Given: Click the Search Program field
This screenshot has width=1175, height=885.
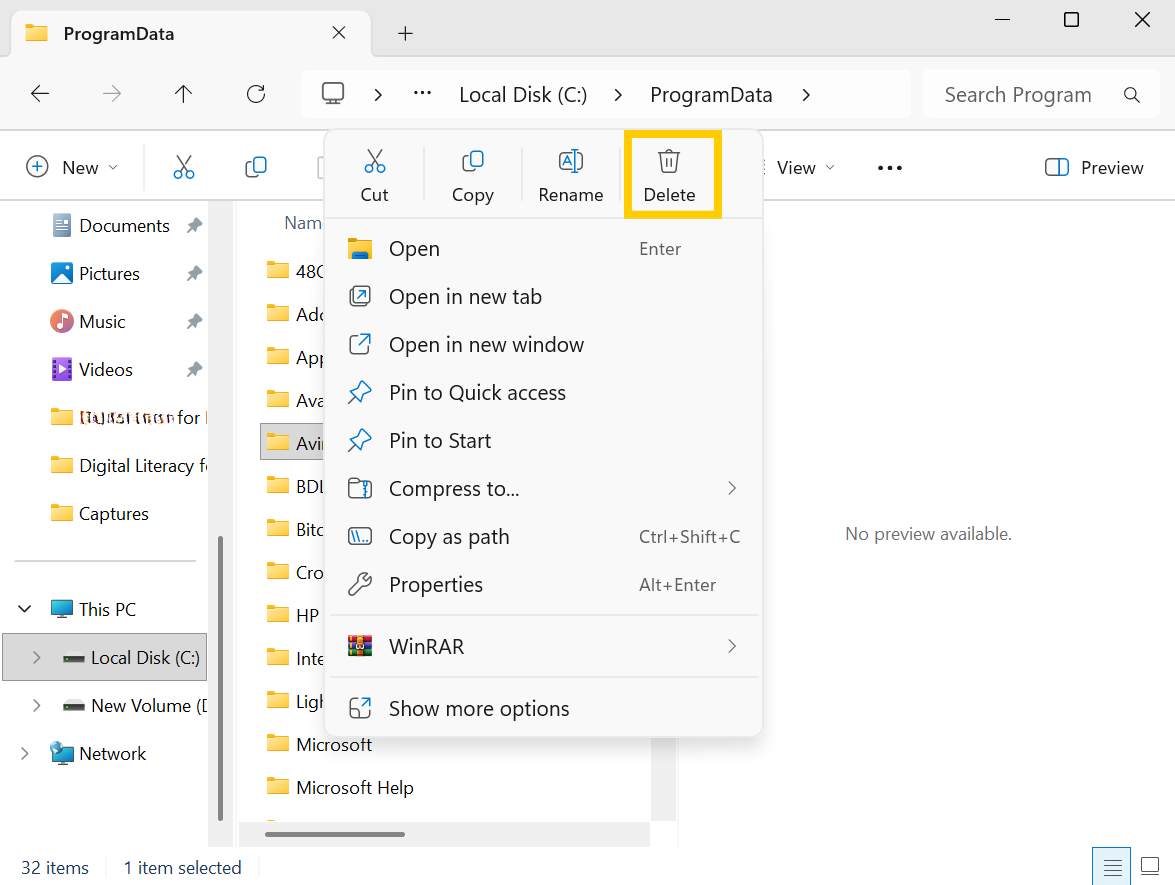Looking at the screenshot, I should pyautogui.click(x=1040, y=95).
